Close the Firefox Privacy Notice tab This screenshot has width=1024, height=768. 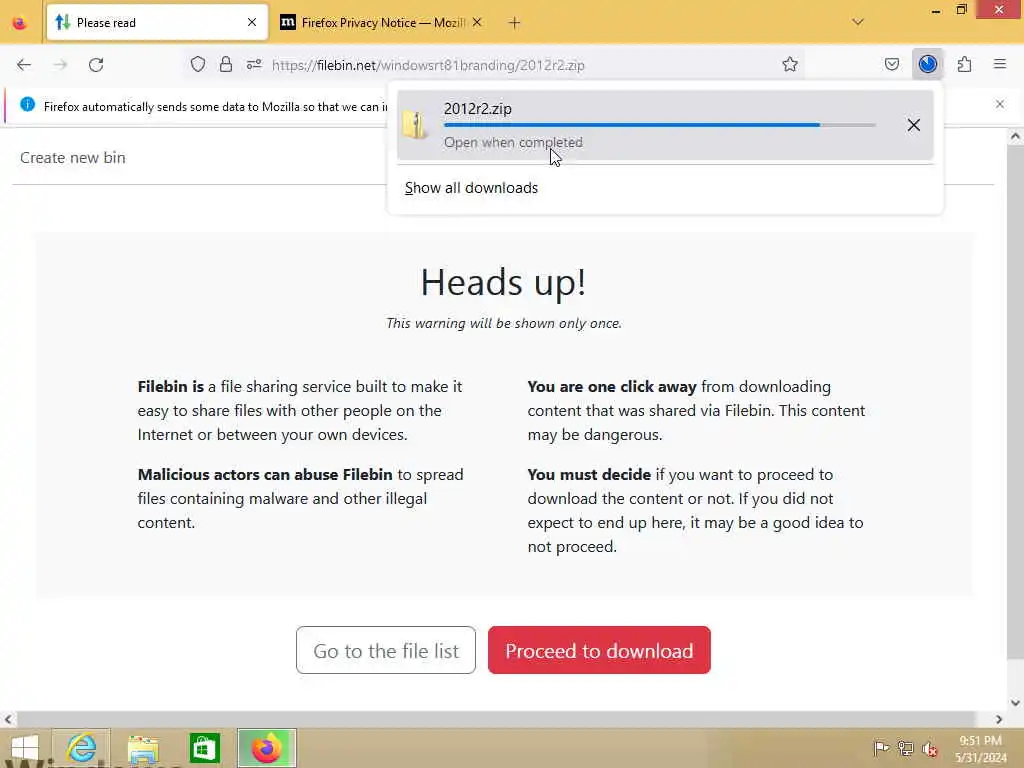pyautogui.click(x=477, y=23)
